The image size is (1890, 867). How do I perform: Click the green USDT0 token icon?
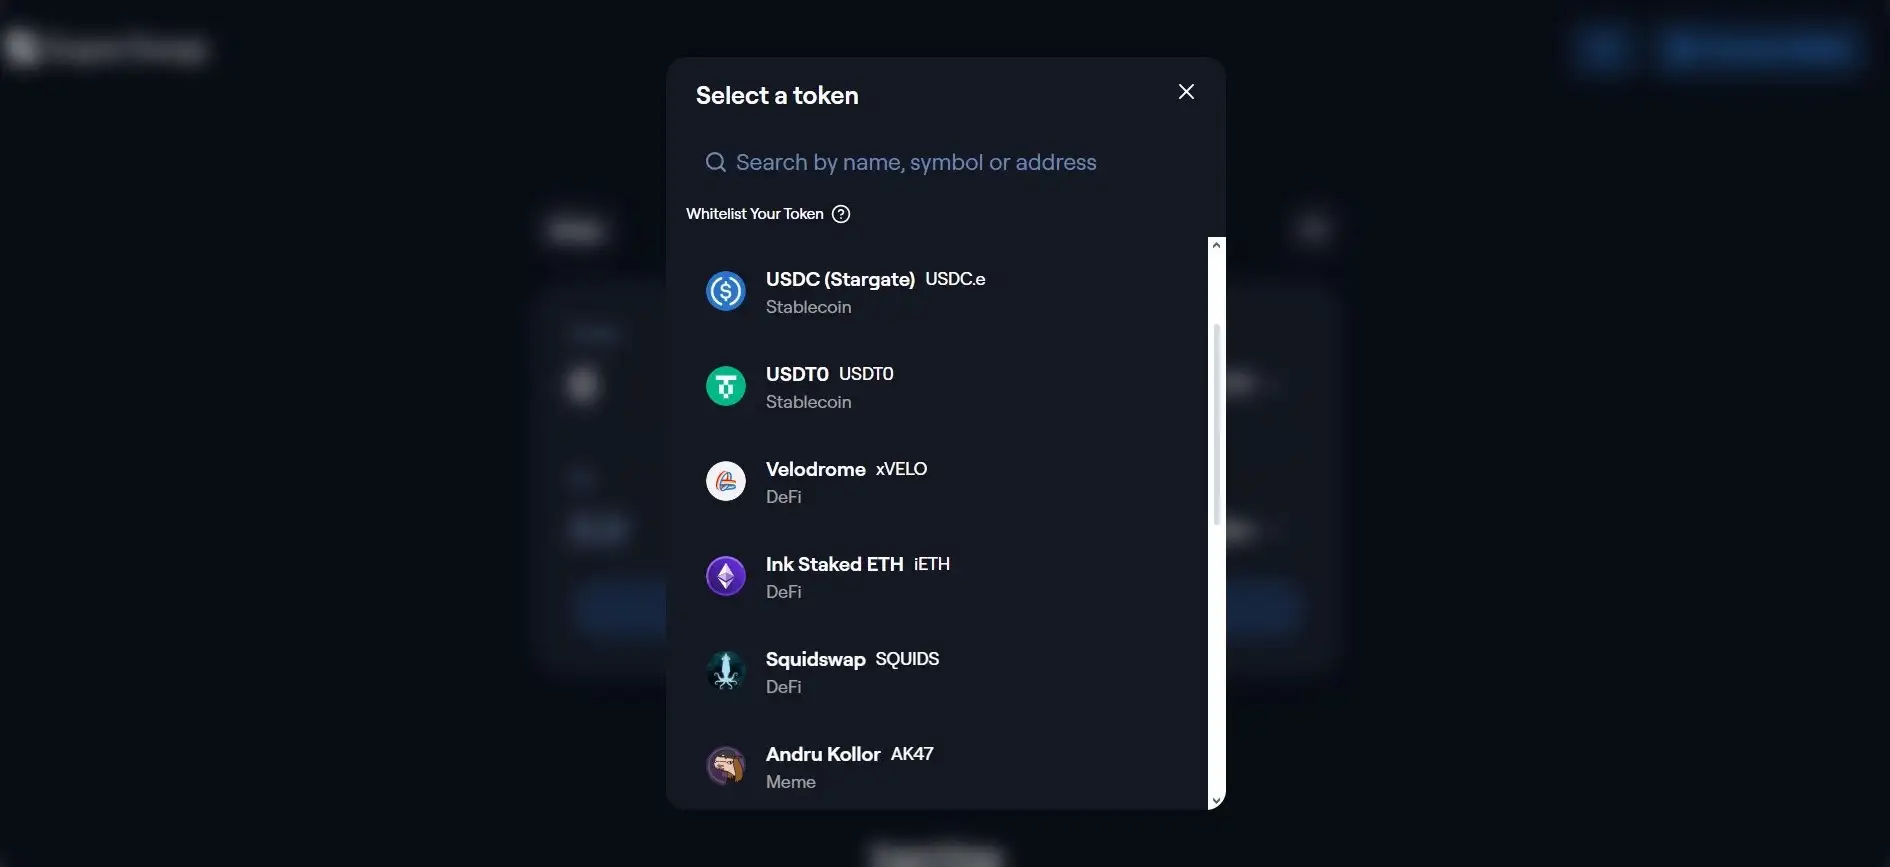pos(726,386)
